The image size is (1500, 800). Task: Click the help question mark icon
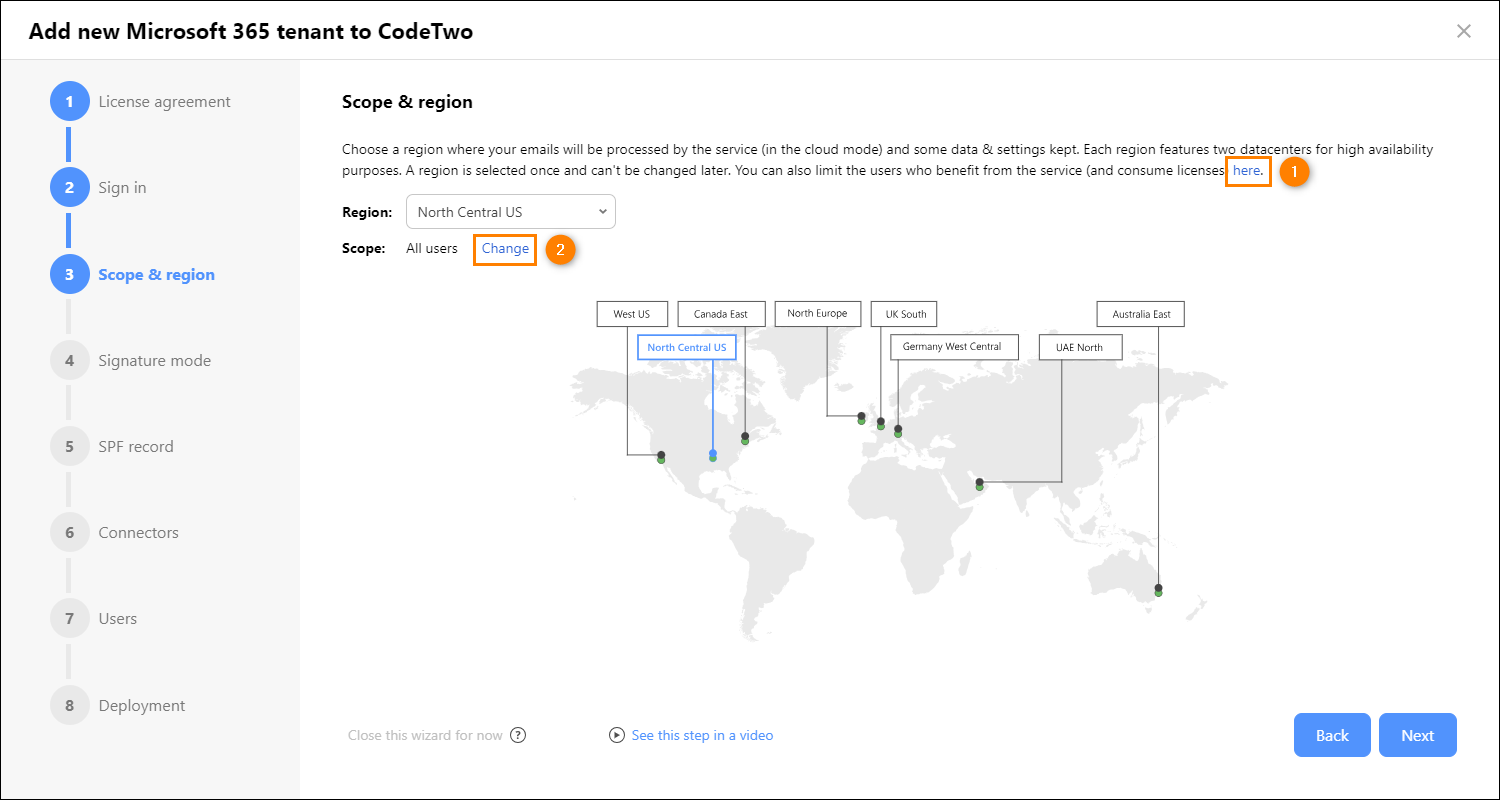(518, 735)
